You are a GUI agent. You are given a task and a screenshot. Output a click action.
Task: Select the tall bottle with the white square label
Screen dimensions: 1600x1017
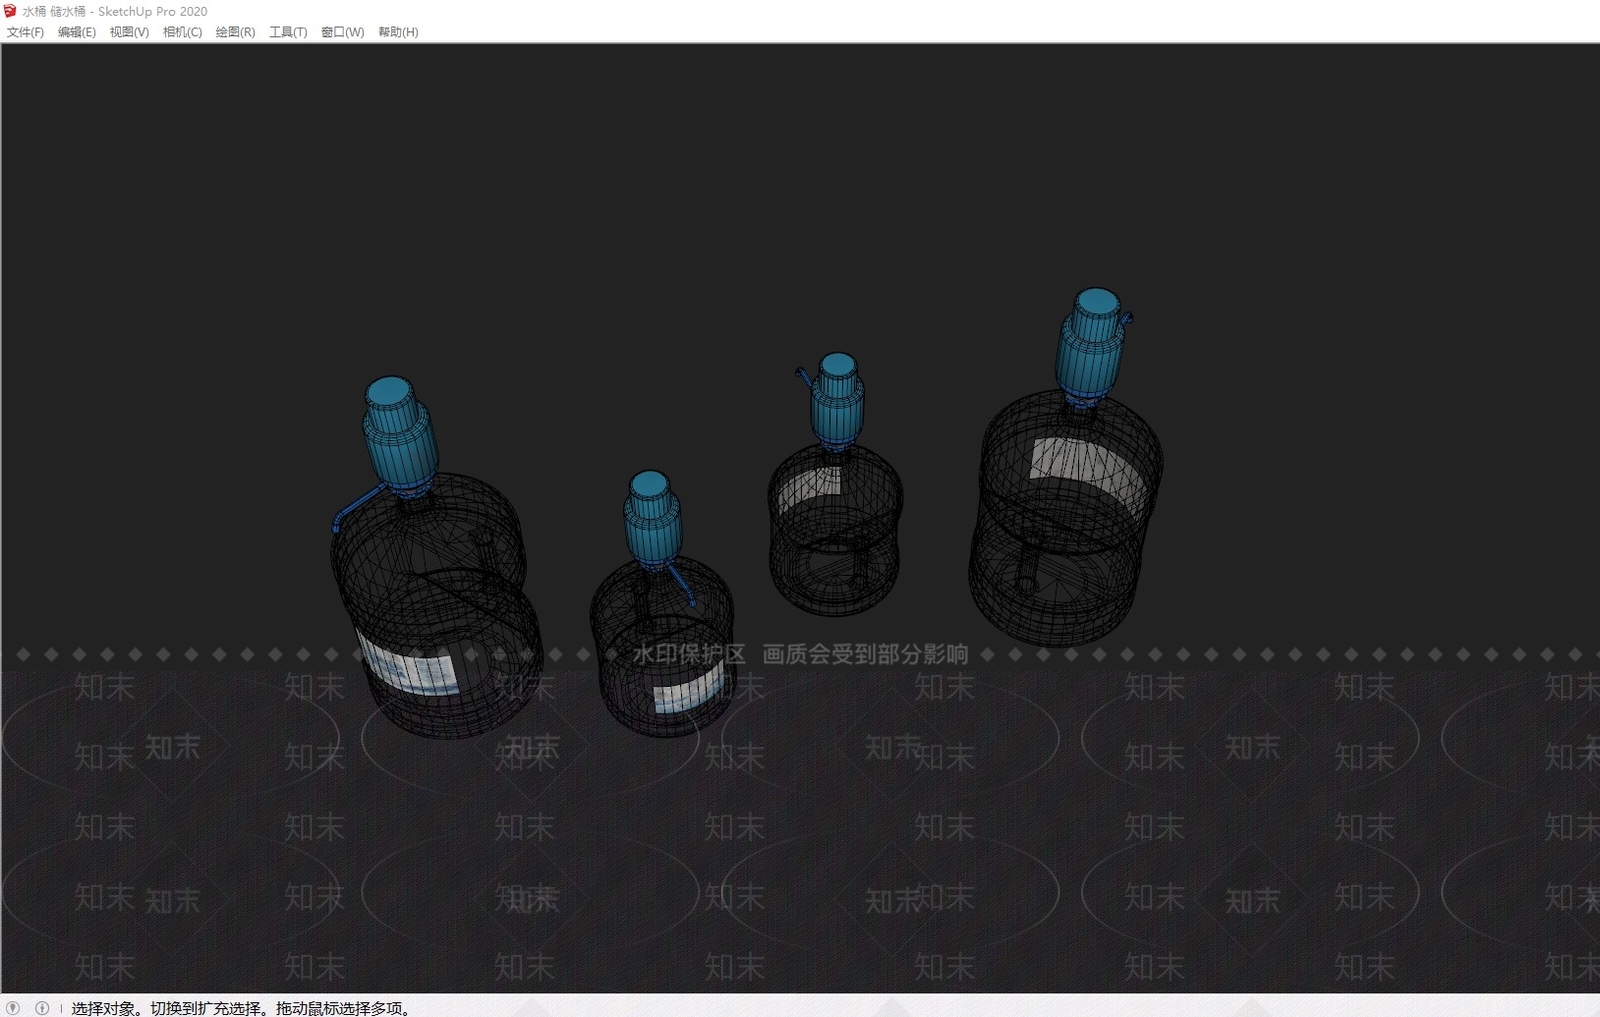1066,466
